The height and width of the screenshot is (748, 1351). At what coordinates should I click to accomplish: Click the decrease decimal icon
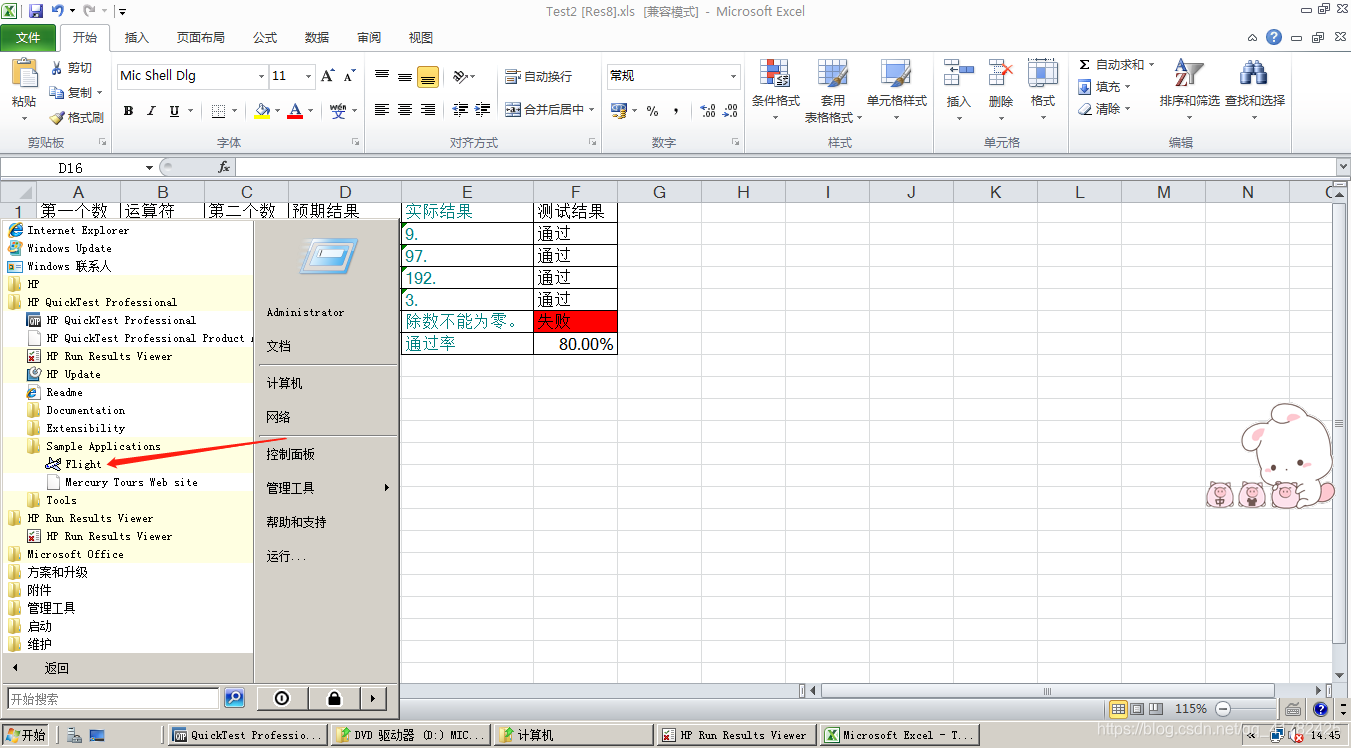pyautogui.click(x=731, y=111)
